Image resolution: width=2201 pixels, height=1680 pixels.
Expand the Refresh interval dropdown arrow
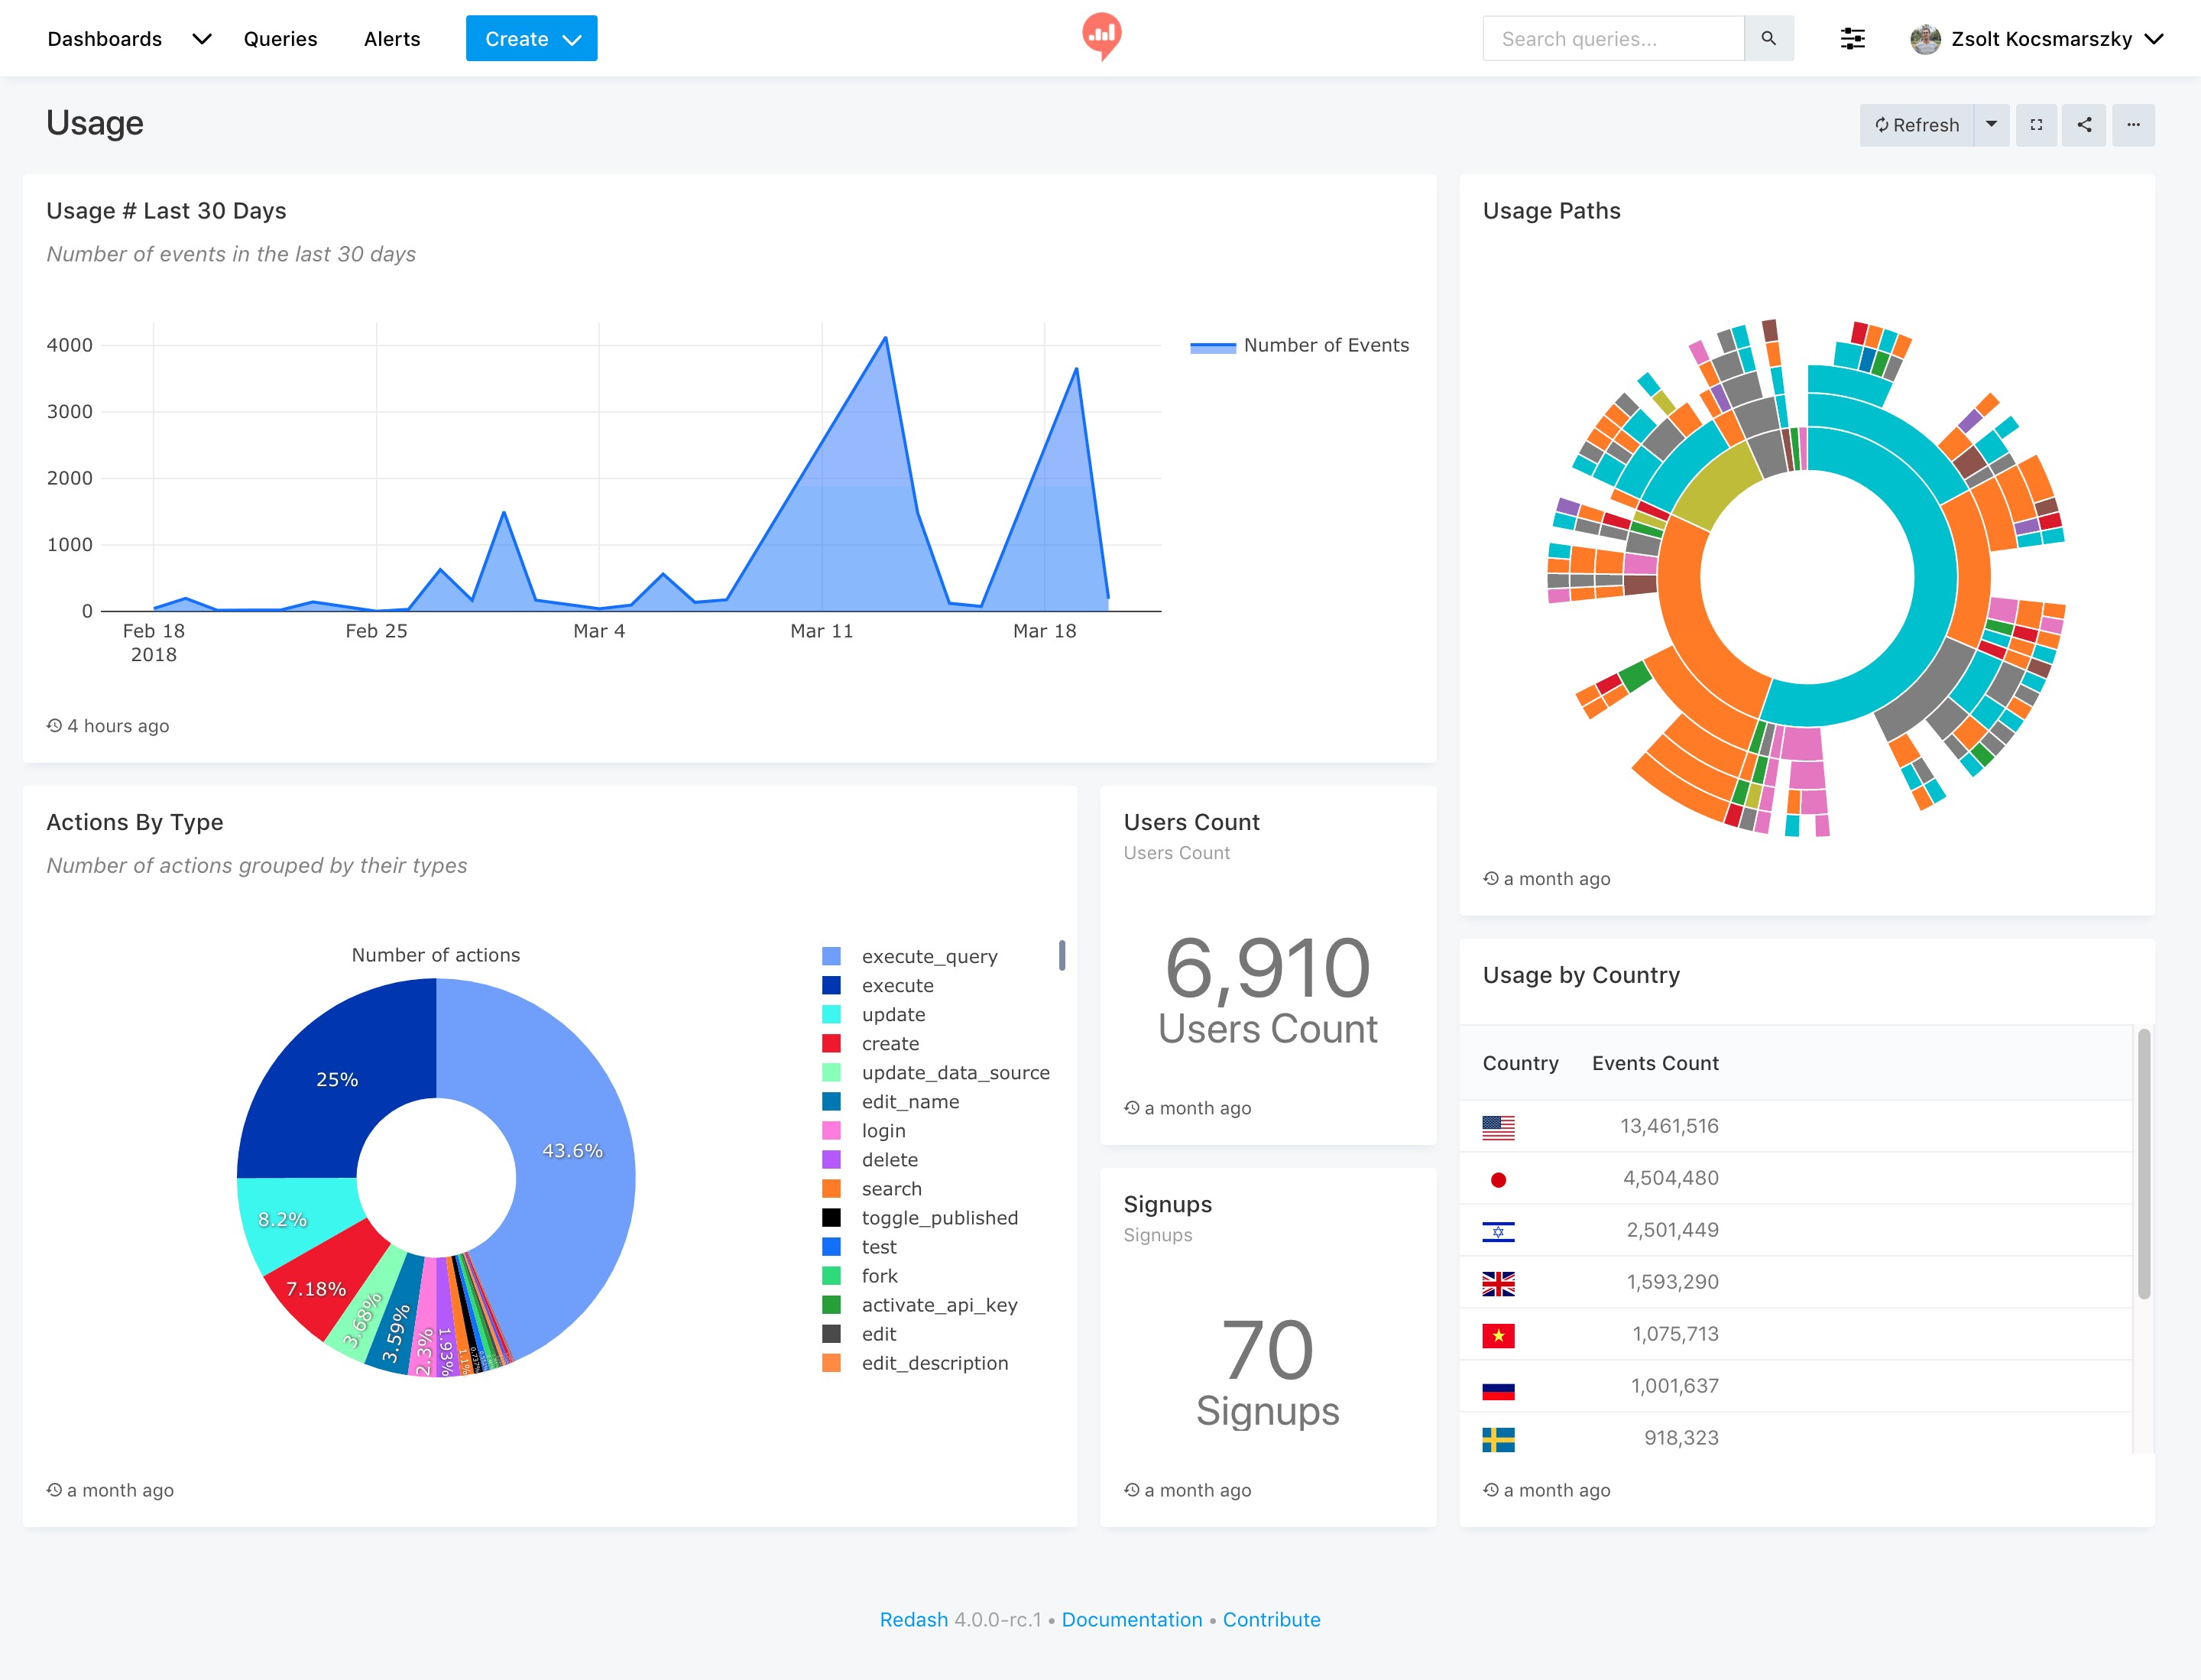pos(1992,124)
